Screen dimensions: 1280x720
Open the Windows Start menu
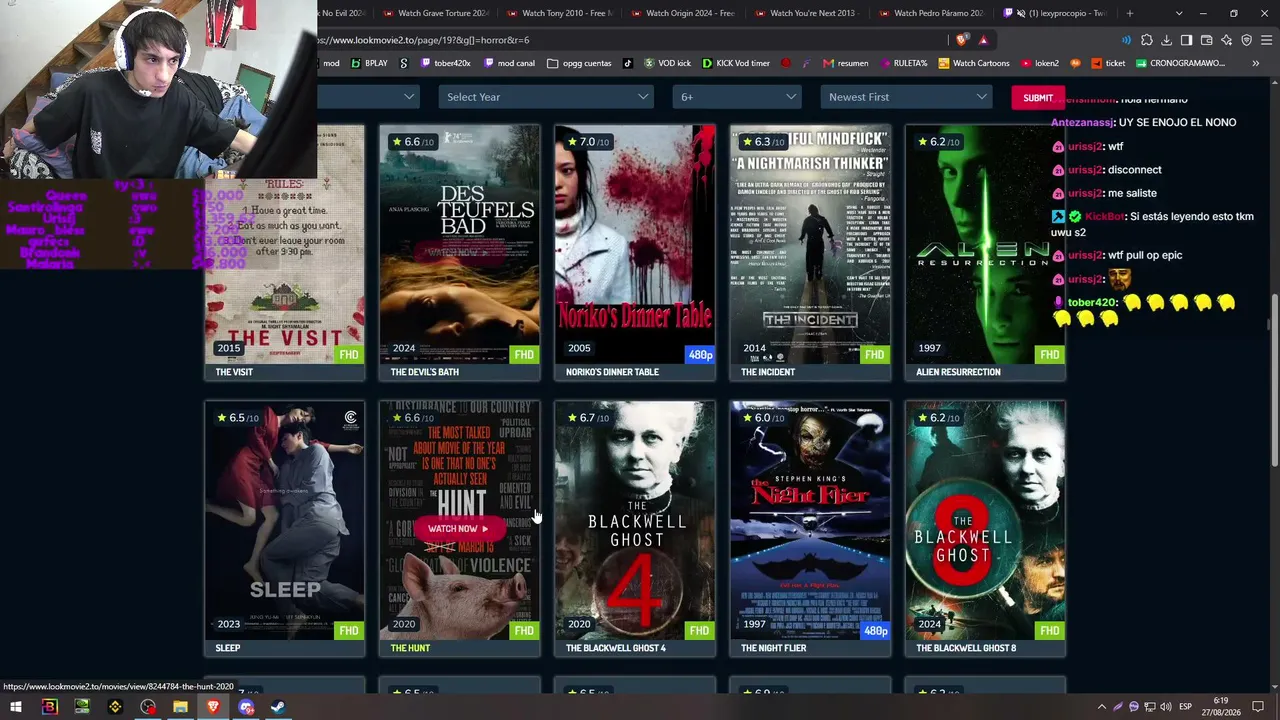click(x=16, y=707)
